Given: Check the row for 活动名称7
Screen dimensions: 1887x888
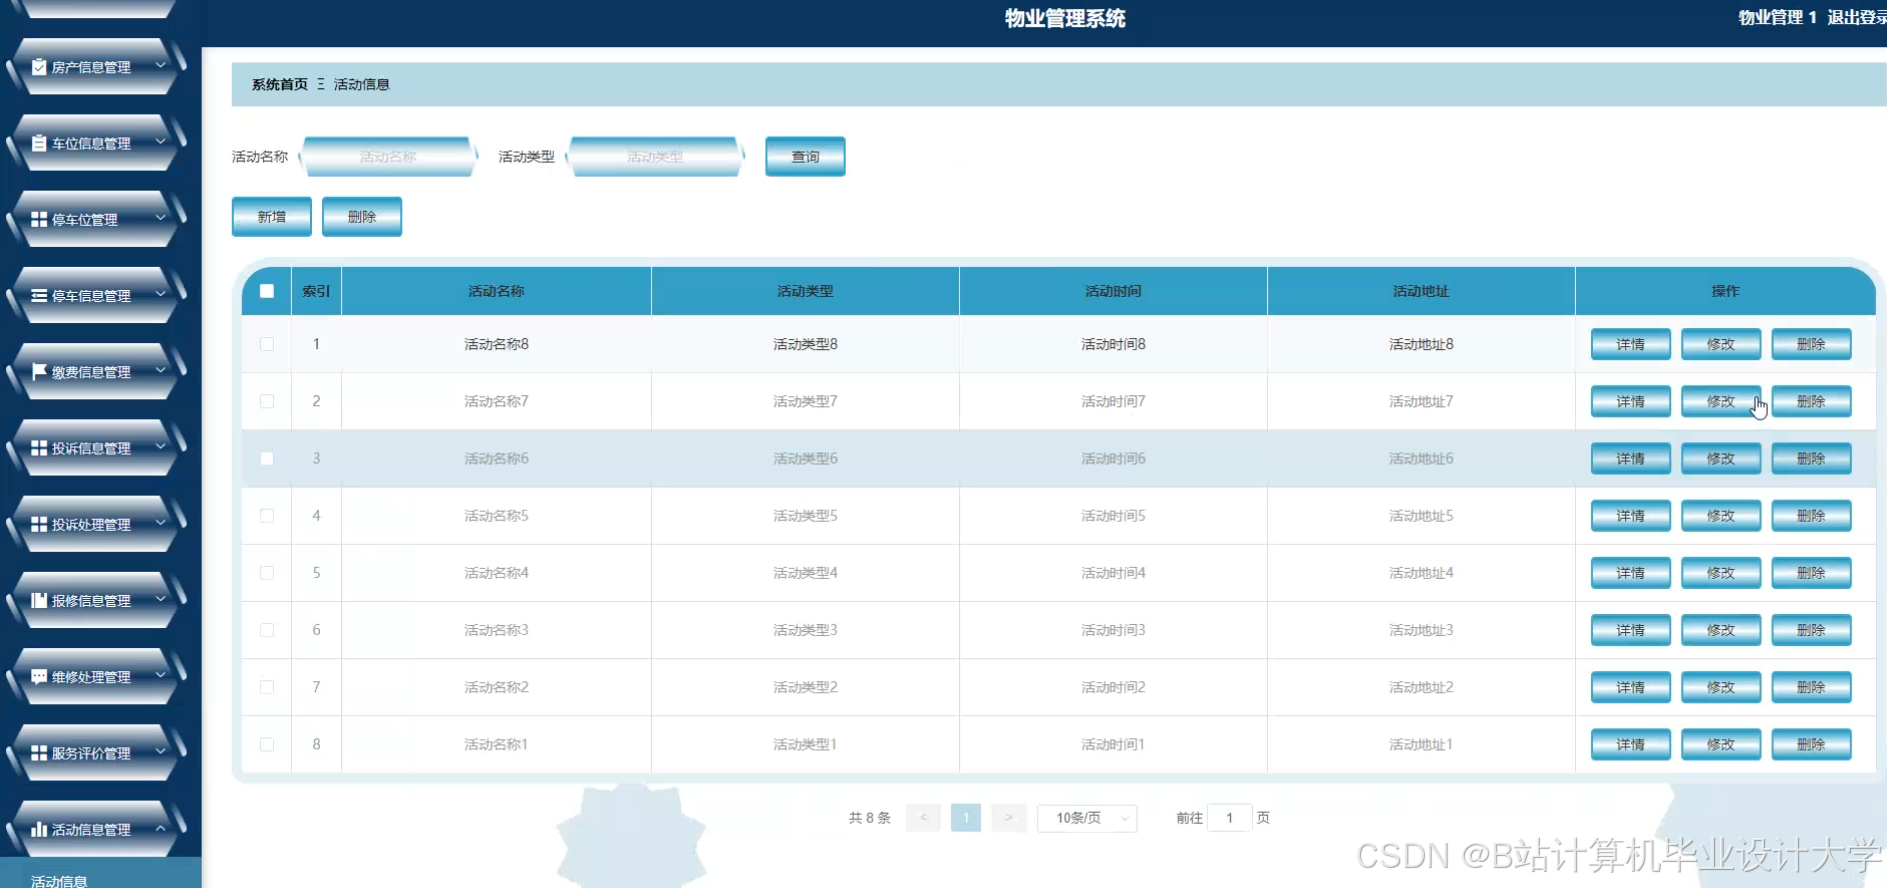Looking at the screenshot, I should point(267,401).
